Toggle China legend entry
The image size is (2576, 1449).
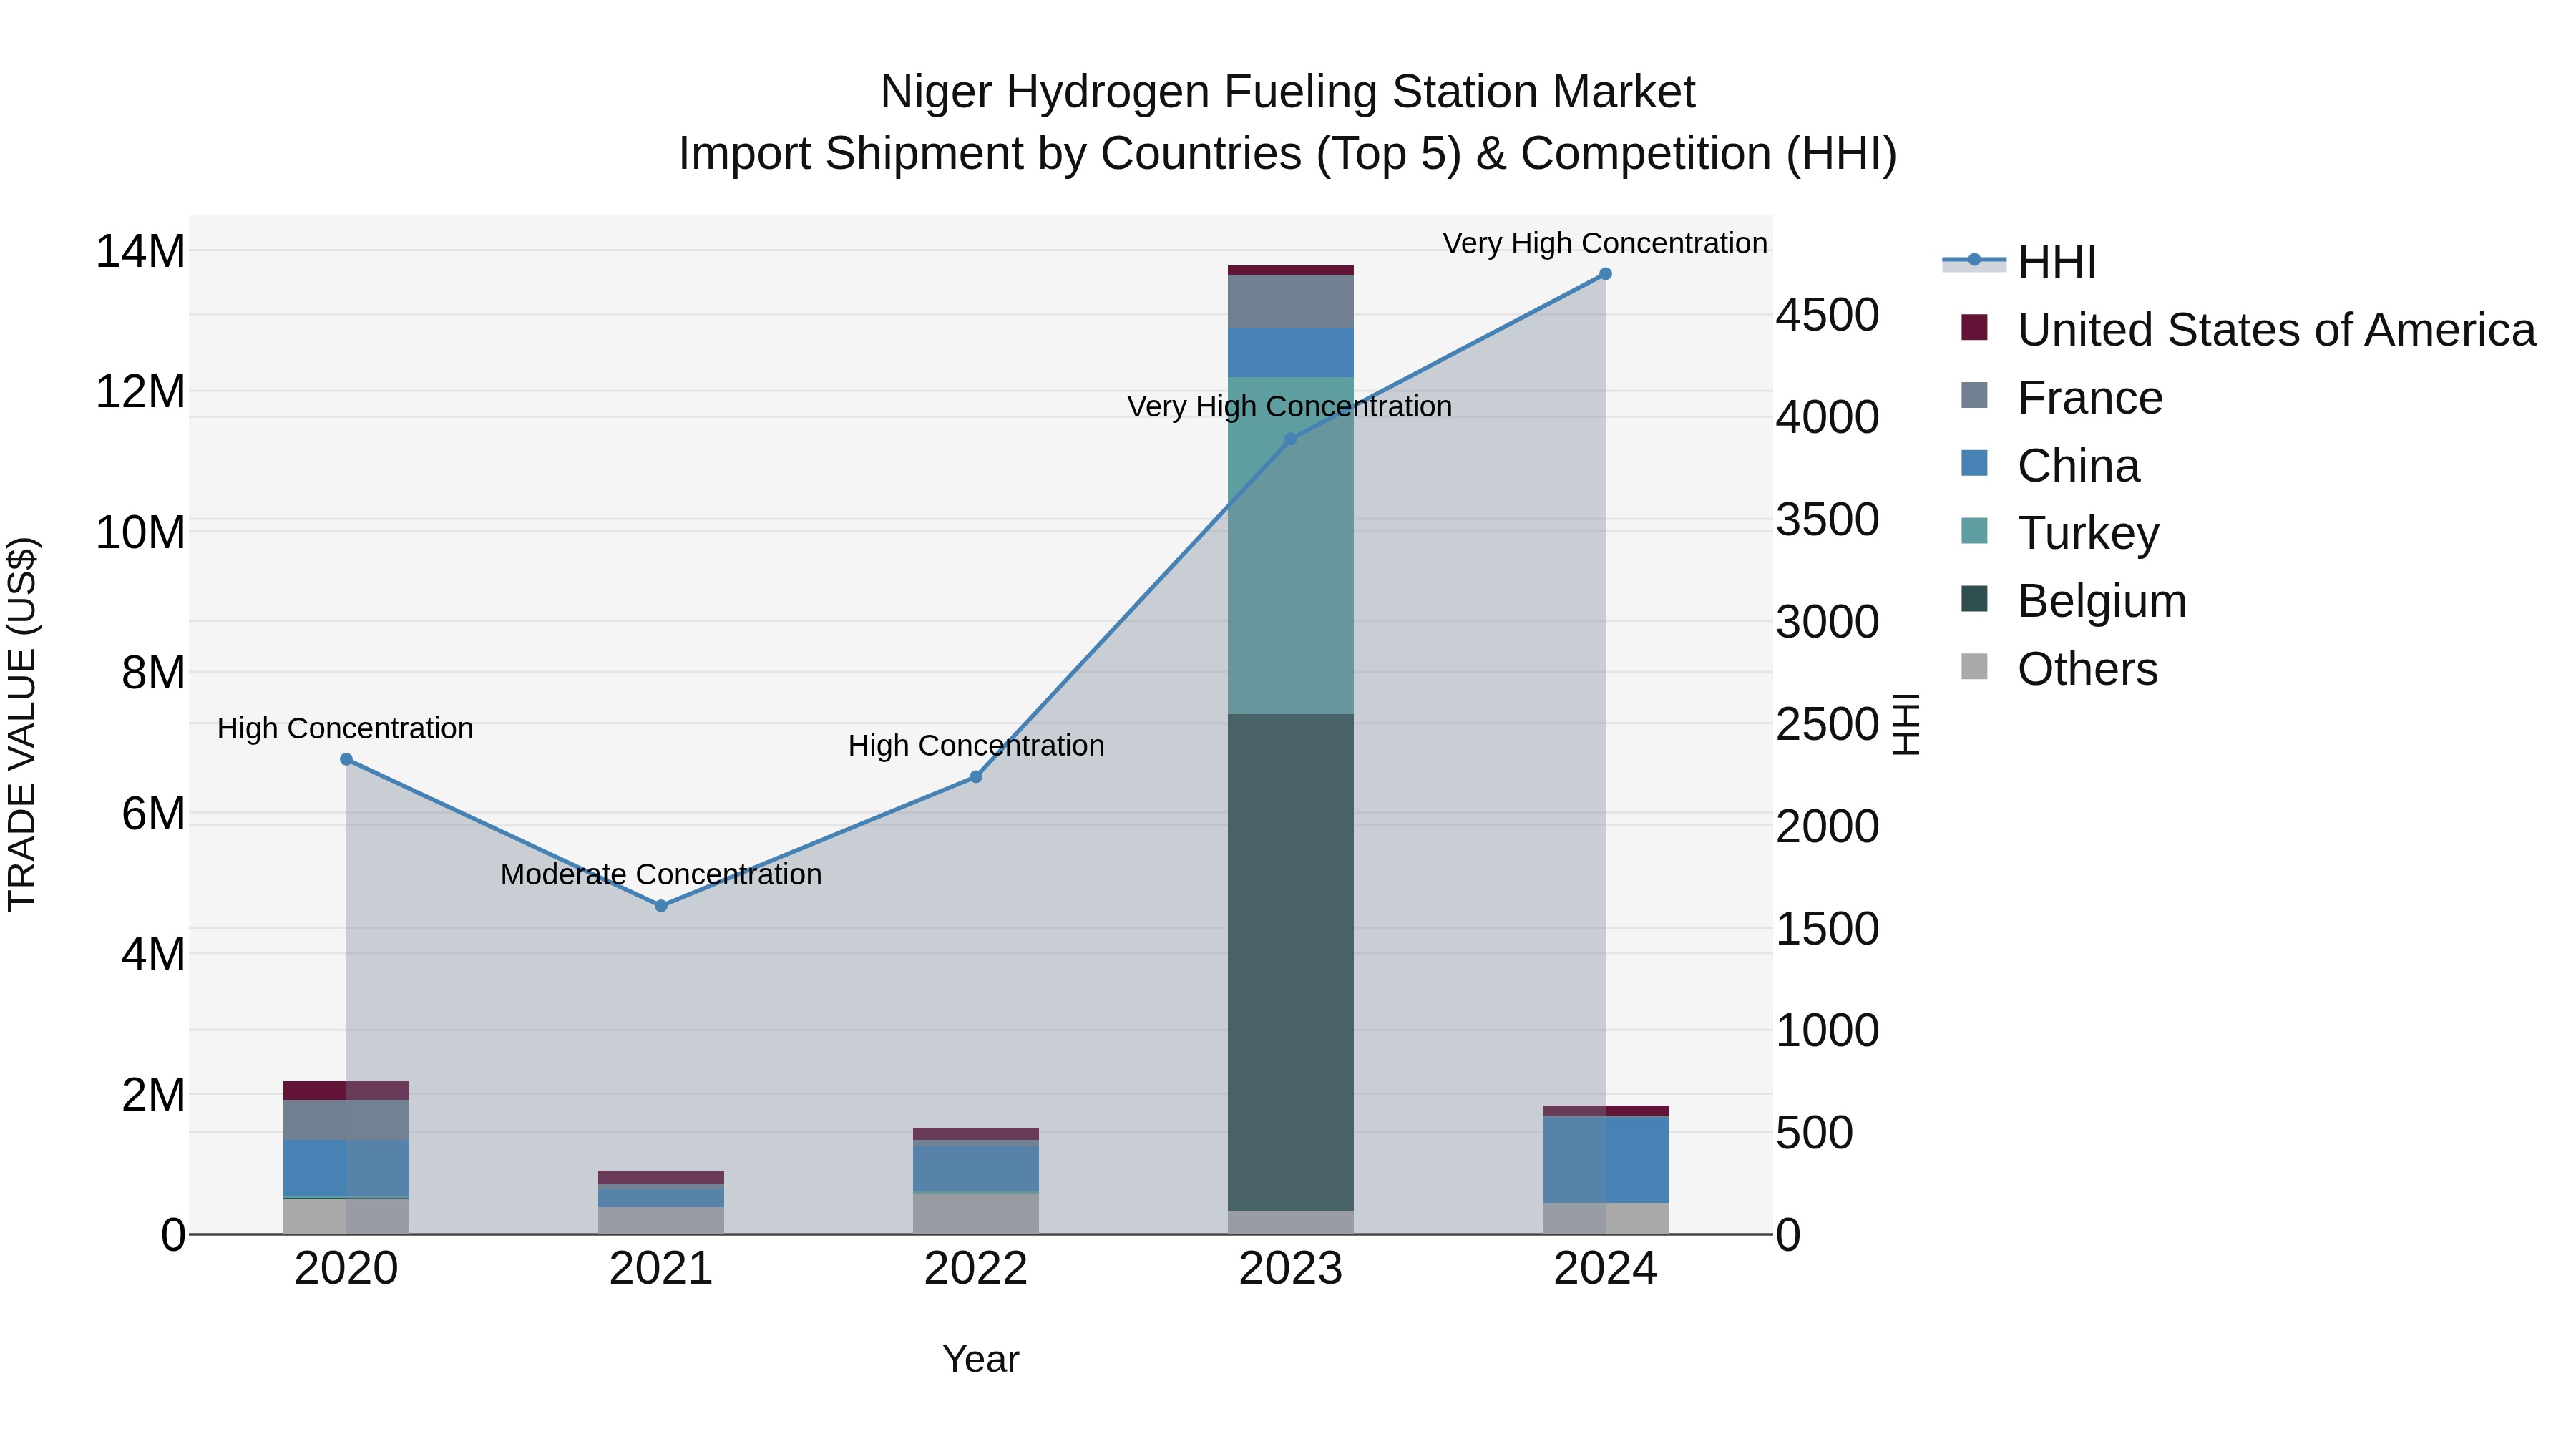(x=2050, y=466)
